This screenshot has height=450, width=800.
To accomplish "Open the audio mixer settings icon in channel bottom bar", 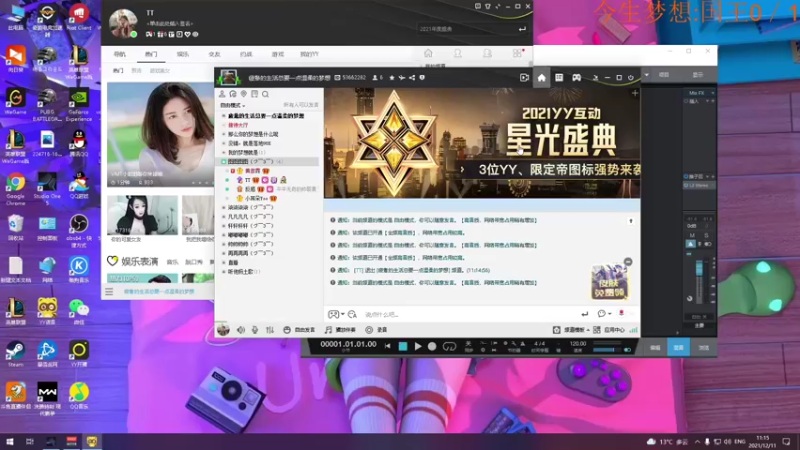I will click(269, 330).
